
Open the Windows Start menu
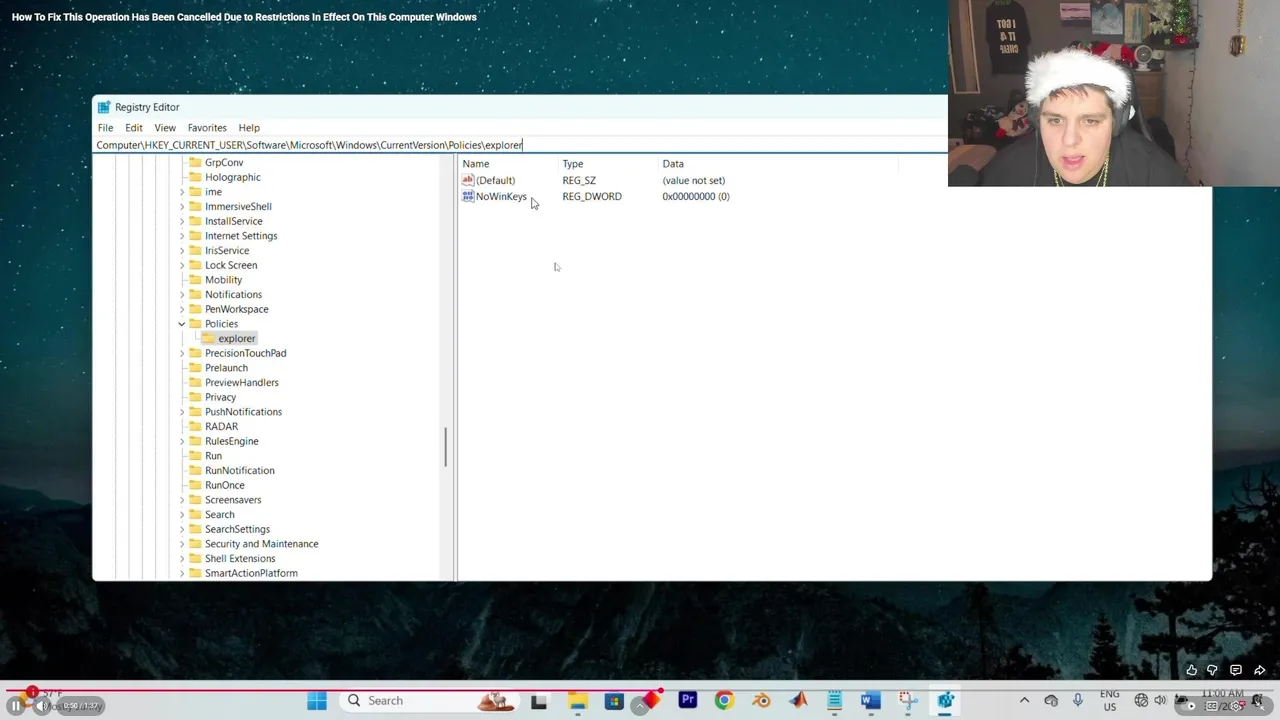[316, 701]
